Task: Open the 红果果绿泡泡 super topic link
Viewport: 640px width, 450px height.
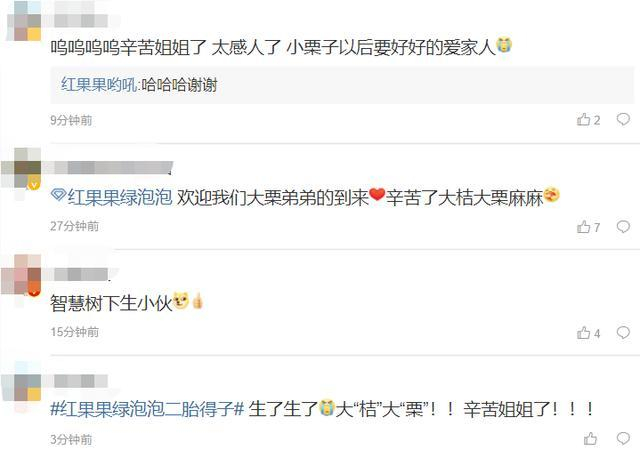Action: [x=120, y=197]
